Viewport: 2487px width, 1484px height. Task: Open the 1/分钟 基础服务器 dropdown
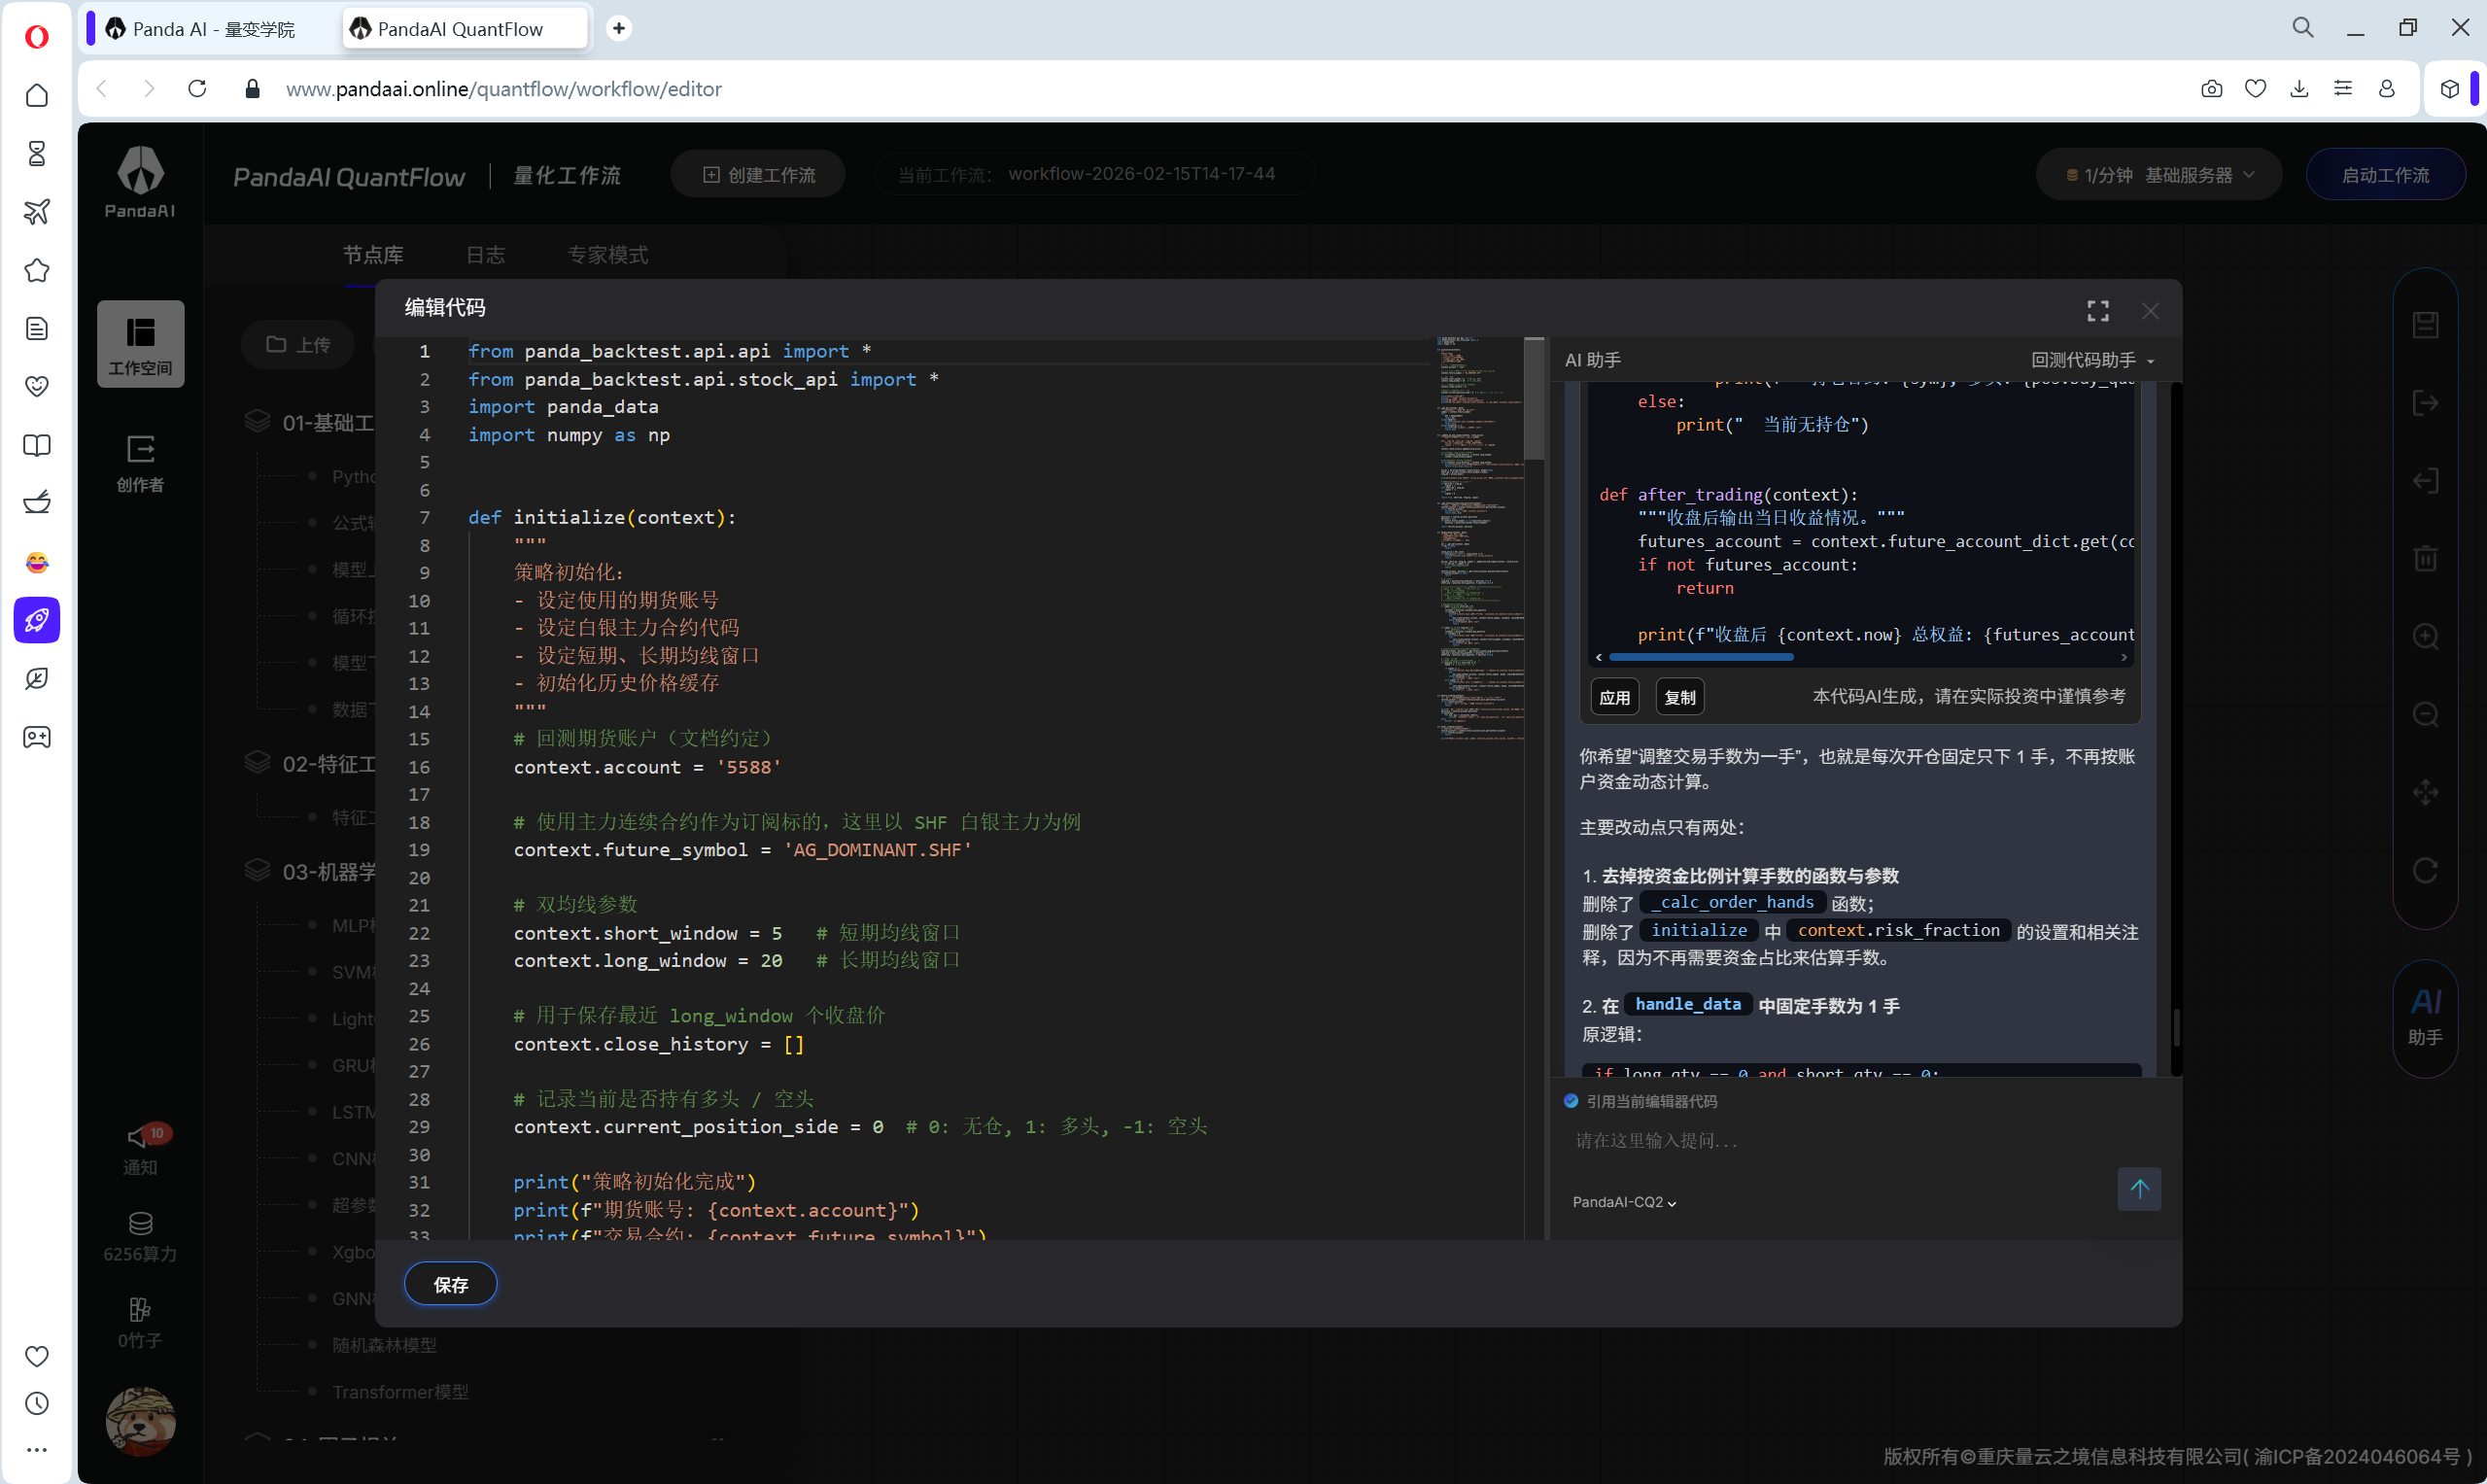[x=2159, y=175]
